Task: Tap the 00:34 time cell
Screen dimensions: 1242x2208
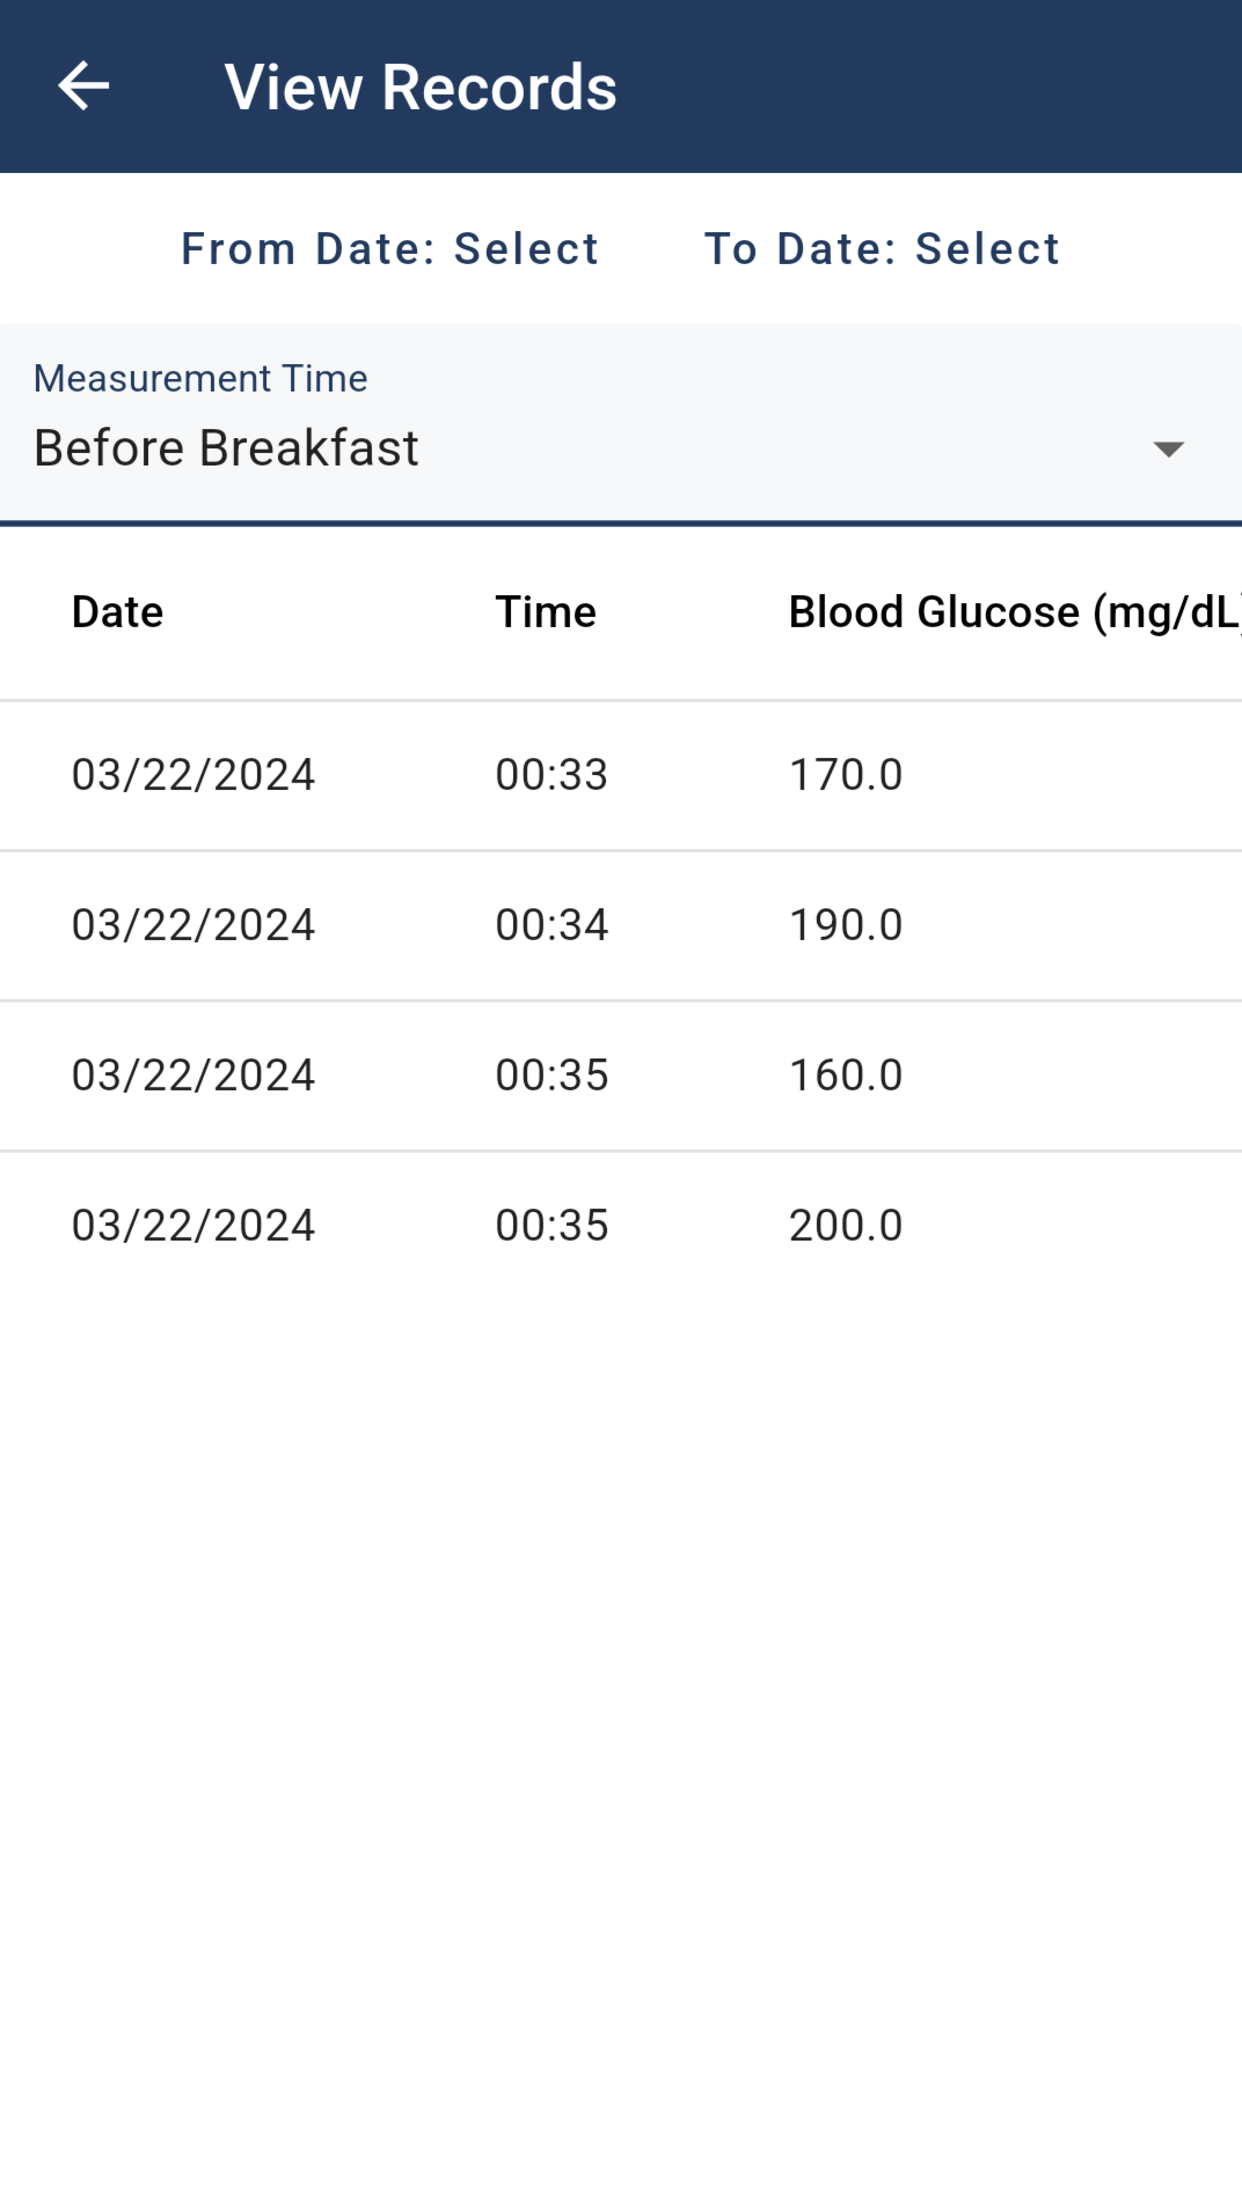Action: (x=552, y=925)
